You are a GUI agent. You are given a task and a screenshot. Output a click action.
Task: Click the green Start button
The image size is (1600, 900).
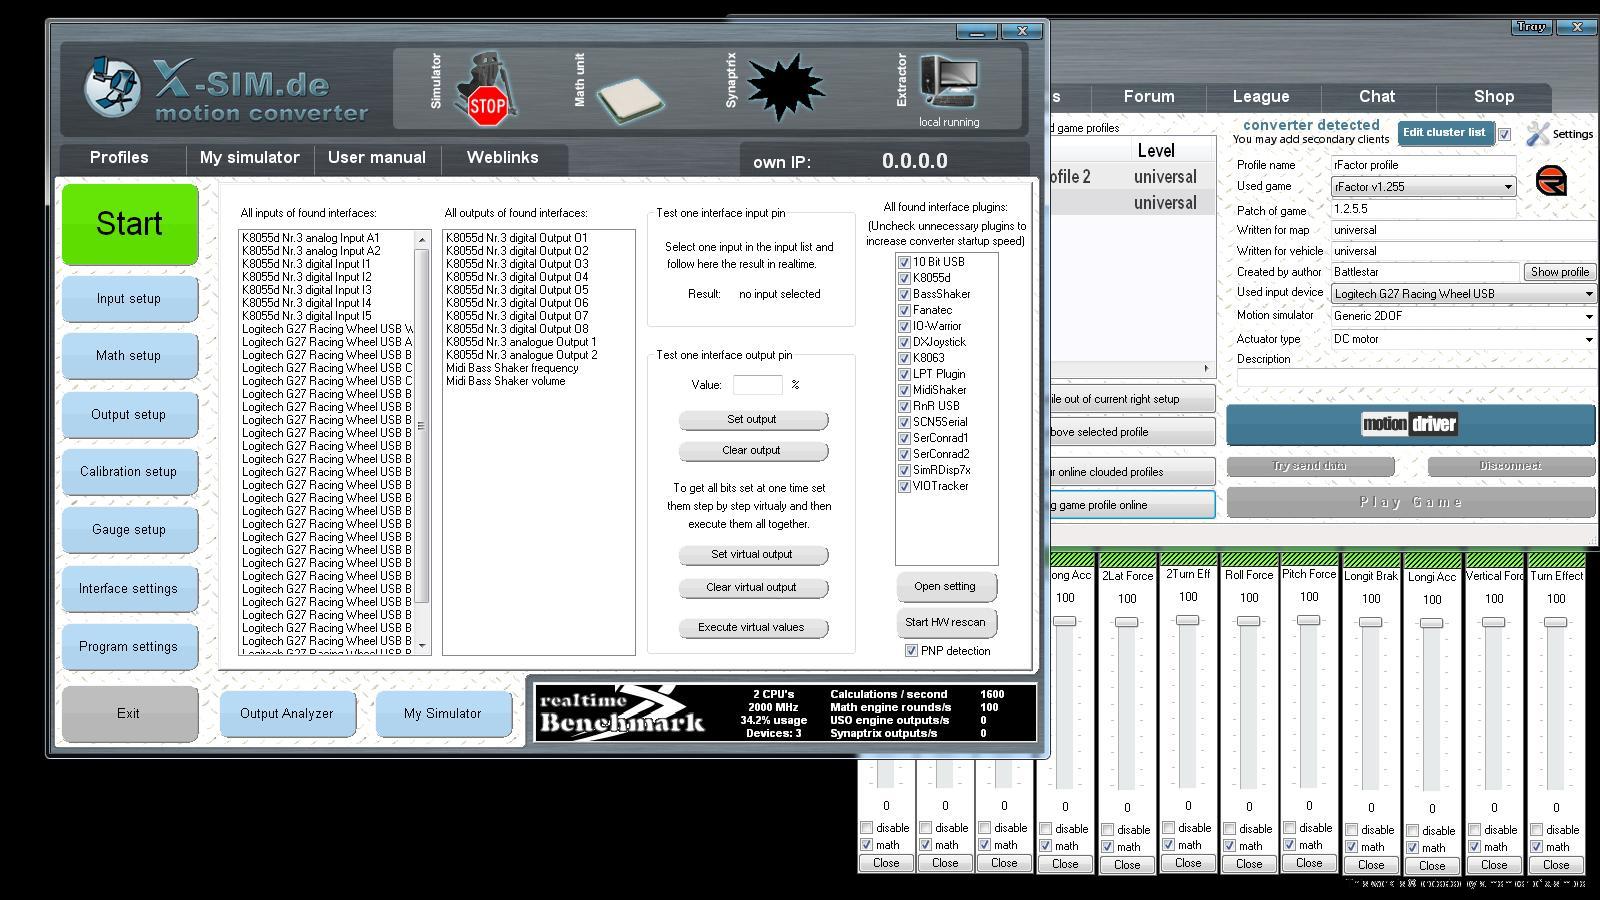click(130, 224)
